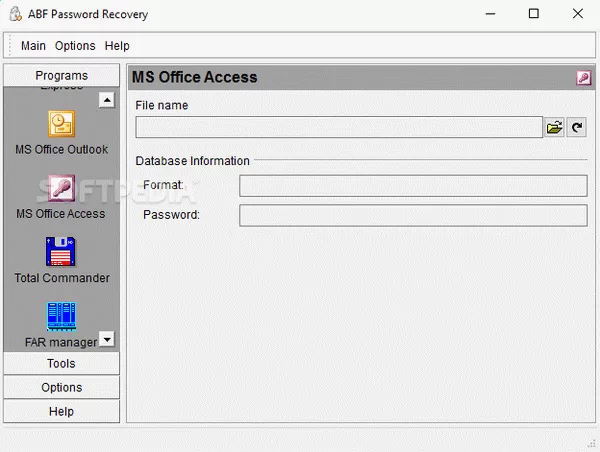Click the ABF Password Recovery title icon

pyautogui.click(x=15, y=14)
